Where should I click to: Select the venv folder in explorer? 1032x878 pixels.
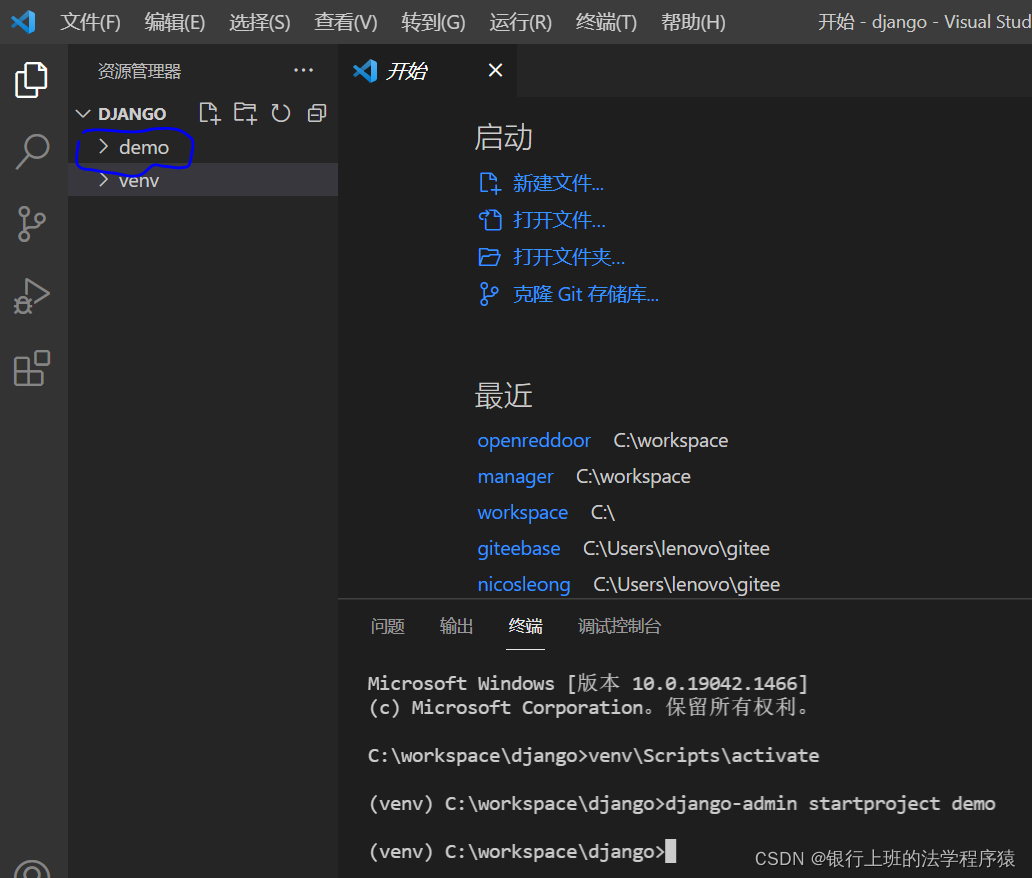tap(203, 180)
